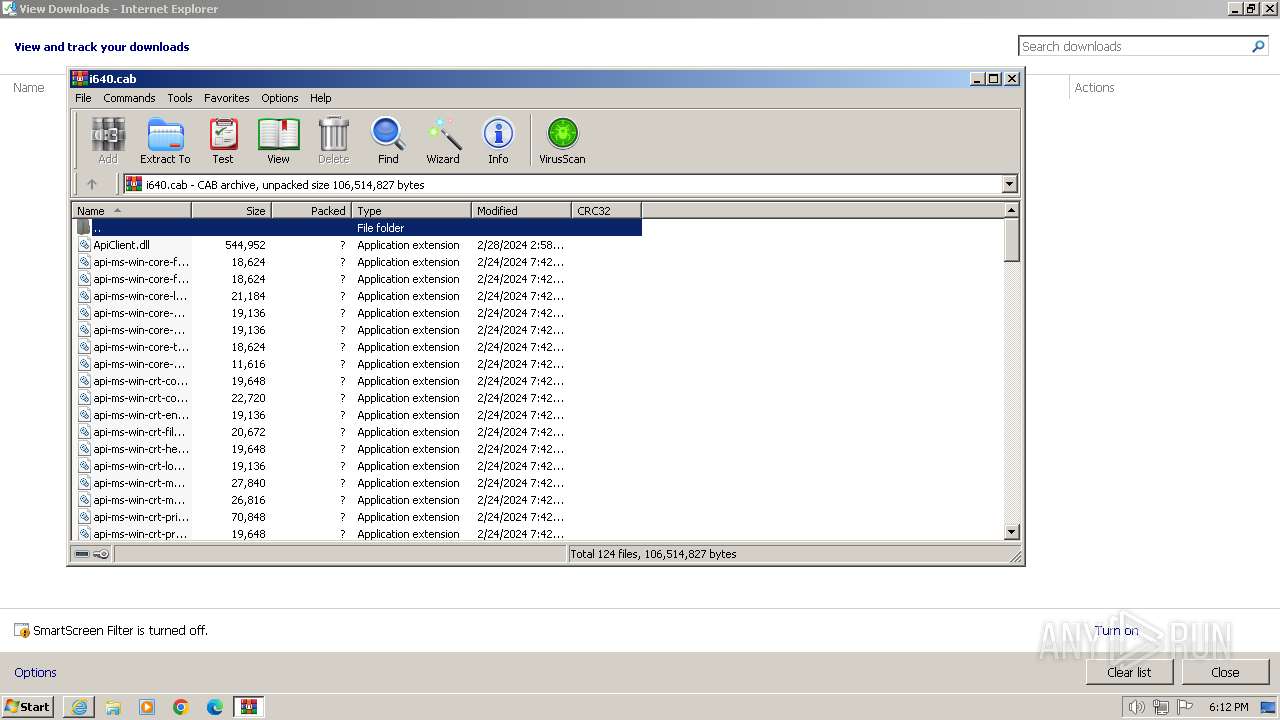Open the Options link in View Downloads
This screenshot has width=1280, height=720.
click(x=35, y=673)
